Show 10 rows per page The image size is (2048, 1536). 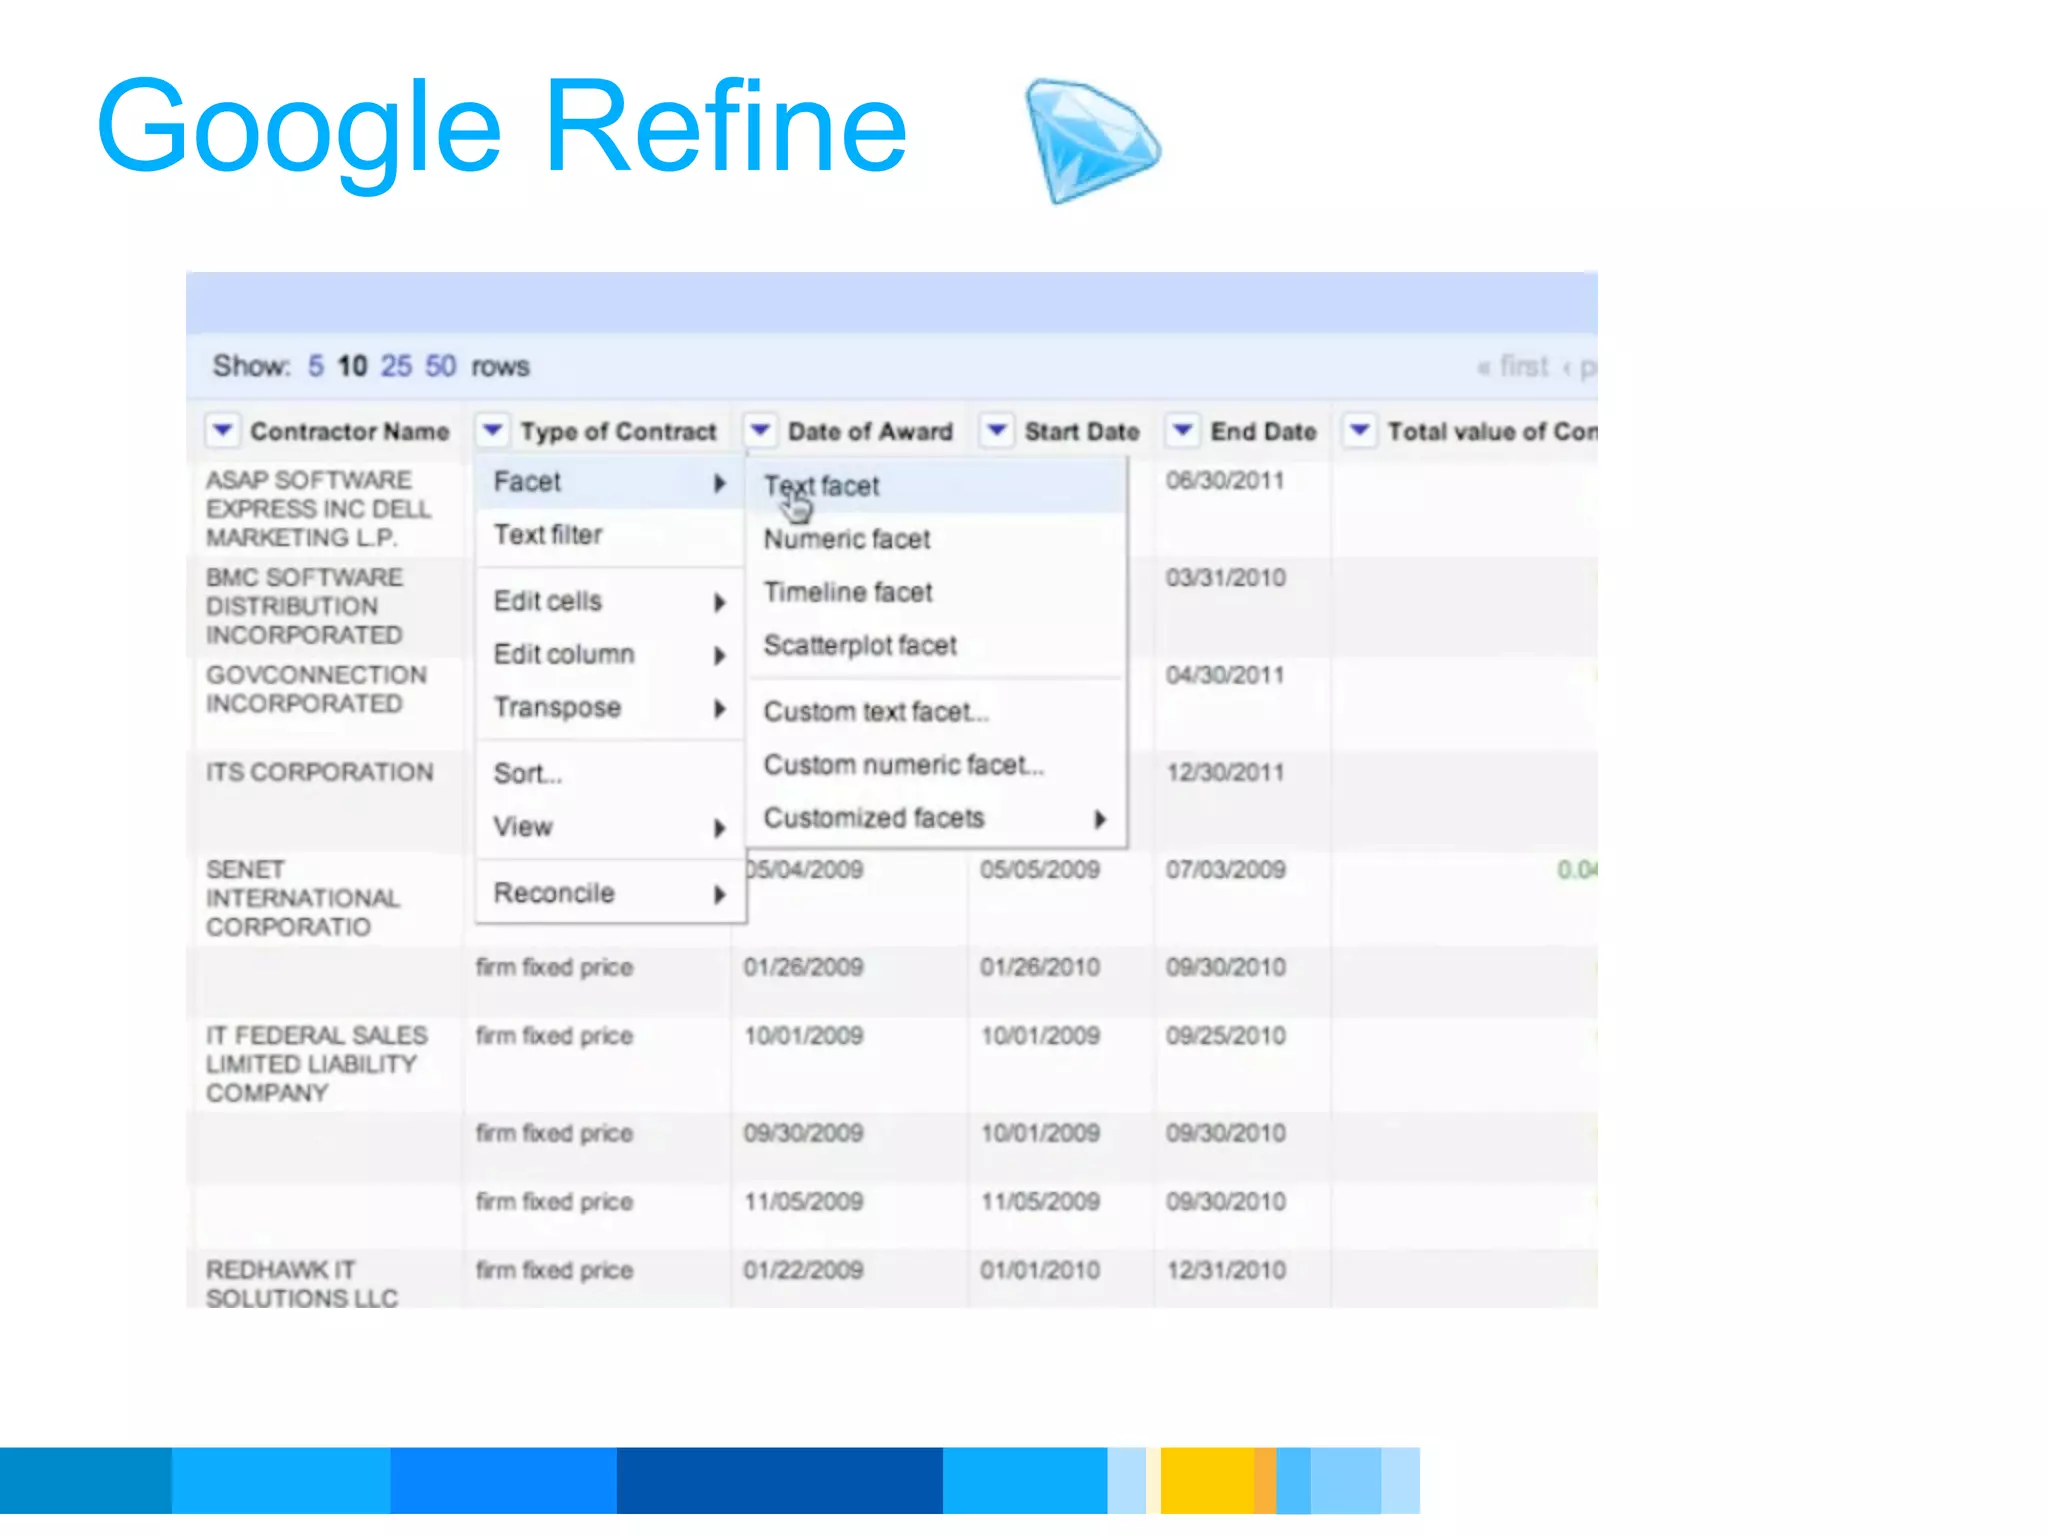352,366
